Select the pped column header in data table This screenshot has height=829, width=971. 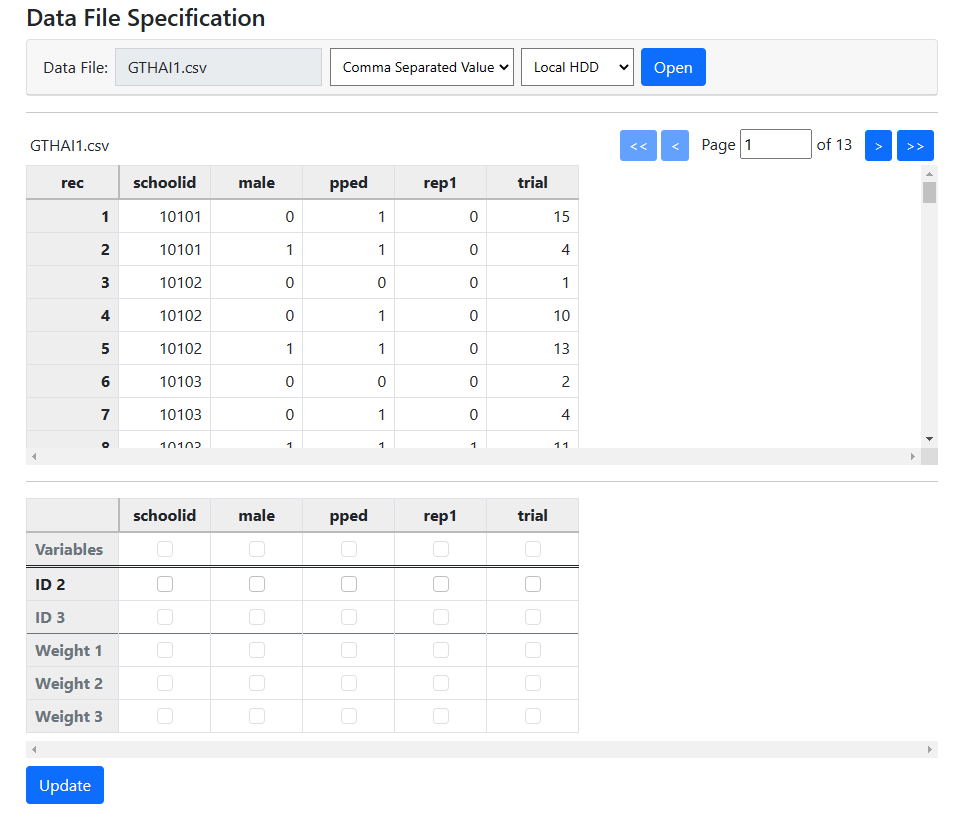349,182
